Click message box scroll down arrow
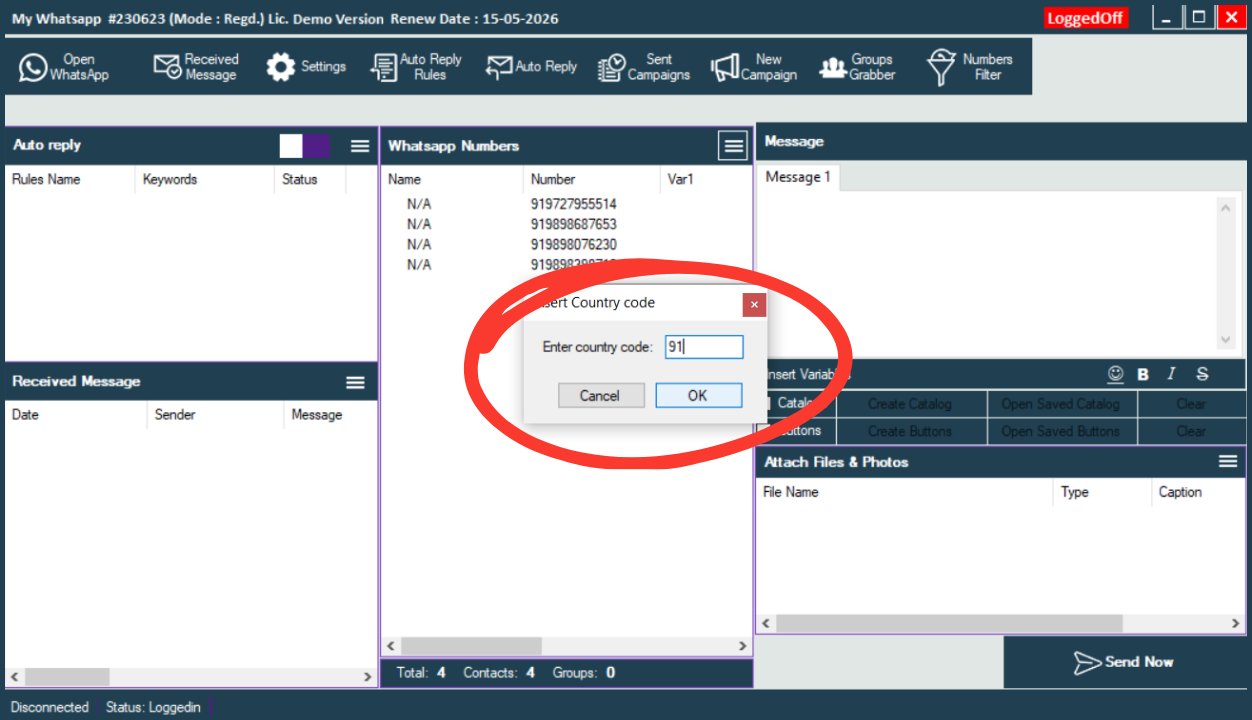Viewport: 1252px width, 720px height. click(1226, 340)
